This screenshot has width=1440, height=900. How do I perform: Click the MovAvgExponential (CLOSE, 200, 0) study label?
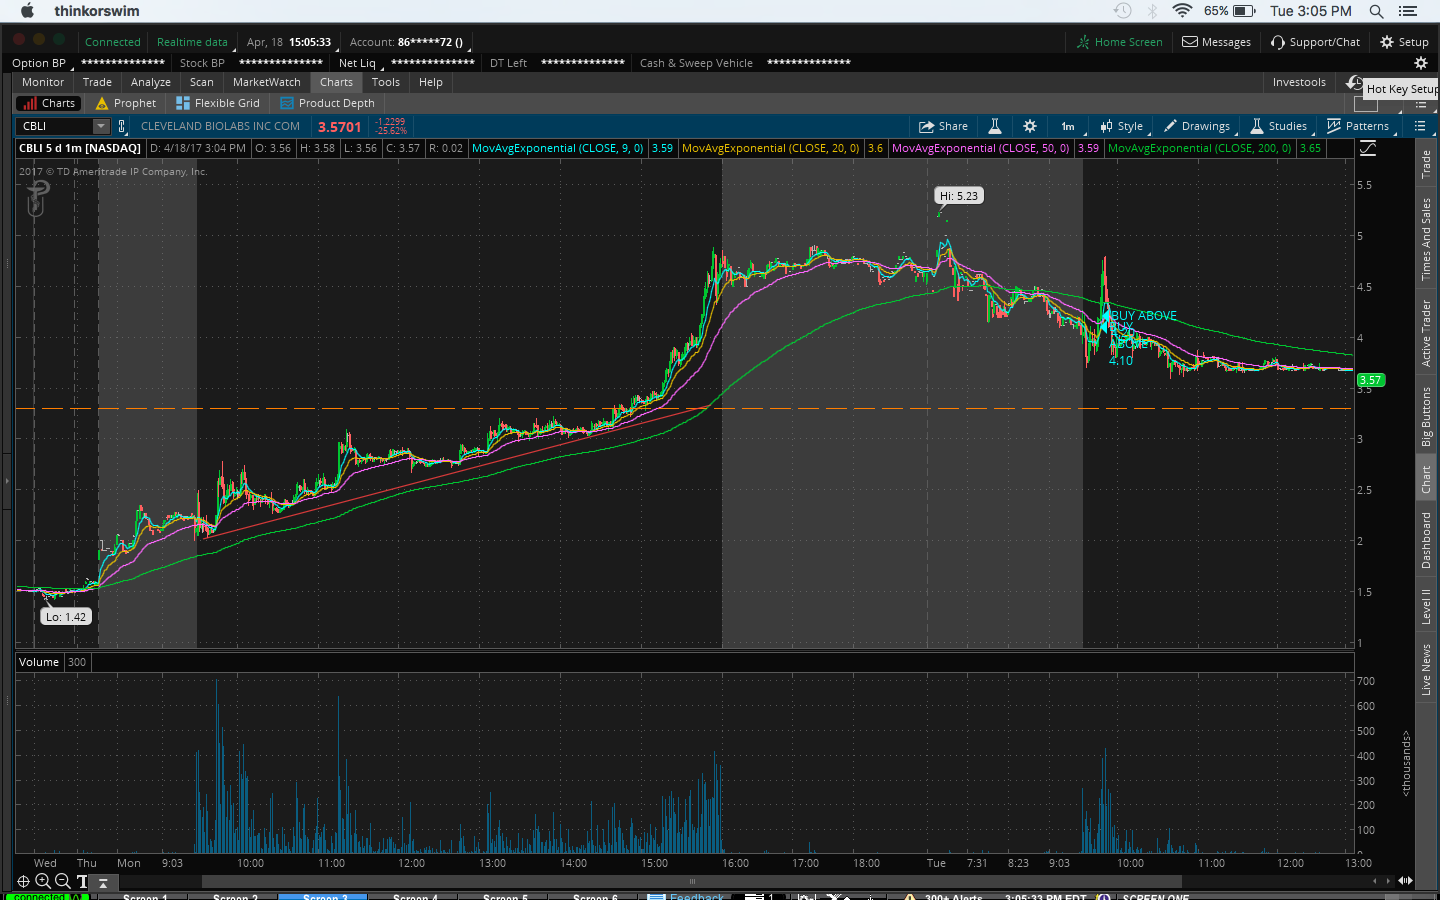click(x=1200, y=148)
